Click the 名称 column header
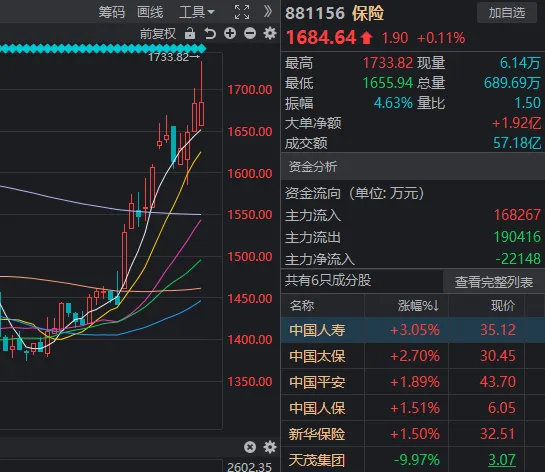Screen dimensions: 545x472 click(302, 306)
